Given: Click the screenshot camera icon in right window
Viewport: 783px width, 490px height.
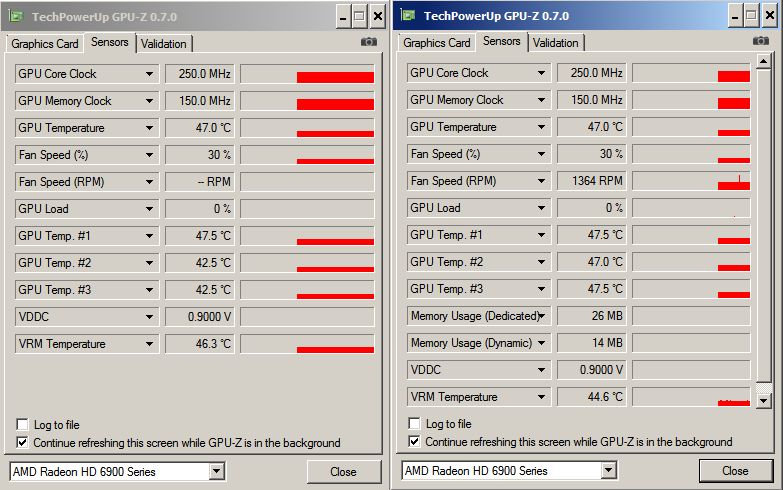Looking at the screenshot, I should click(x=761, y=40).
